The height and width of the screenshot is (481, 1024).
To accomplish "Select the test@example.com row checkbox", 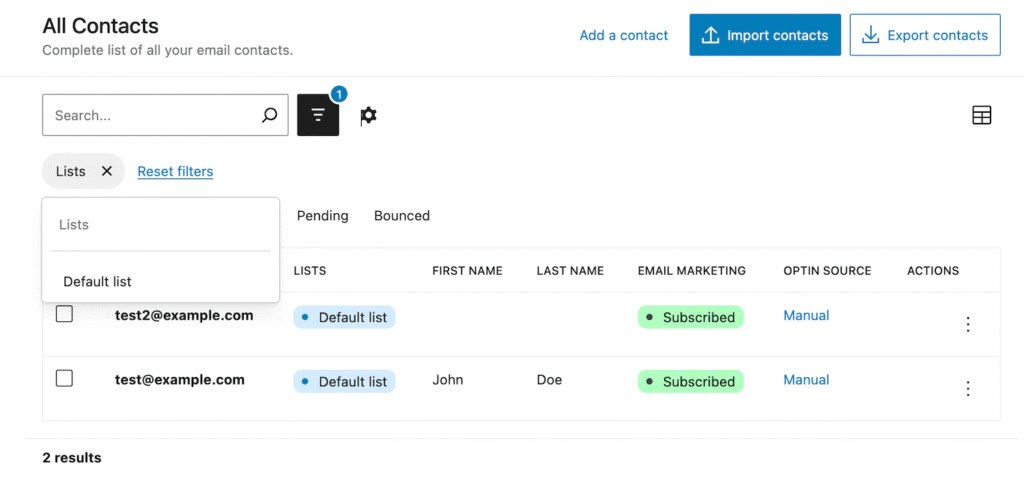I will tap(64, 378).
